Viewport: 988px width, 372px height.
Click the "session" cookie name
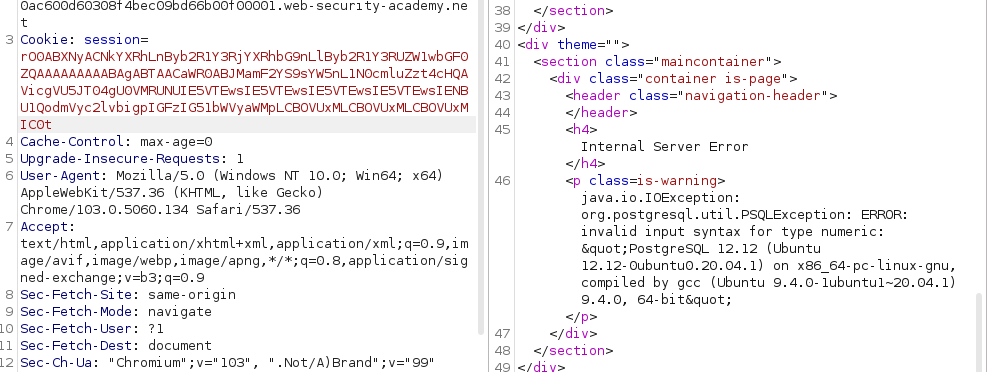[113, 40]
